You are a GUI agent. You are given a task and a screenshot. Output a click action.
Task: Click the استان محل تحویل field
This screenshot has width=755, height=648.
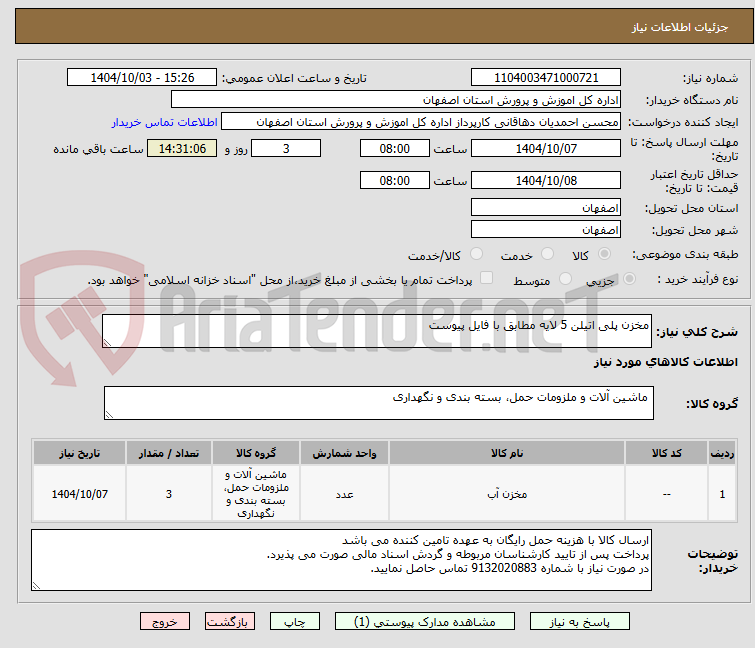pyautogui.click(x=546, y=207)
